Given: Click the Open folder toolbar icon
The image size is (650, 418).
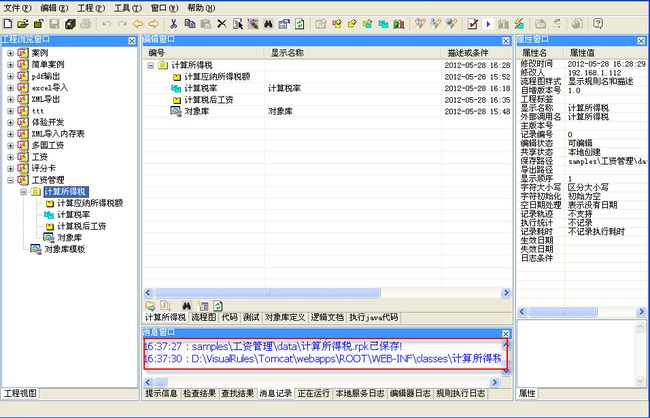Looking at the screenshot, I should point(23,24).
